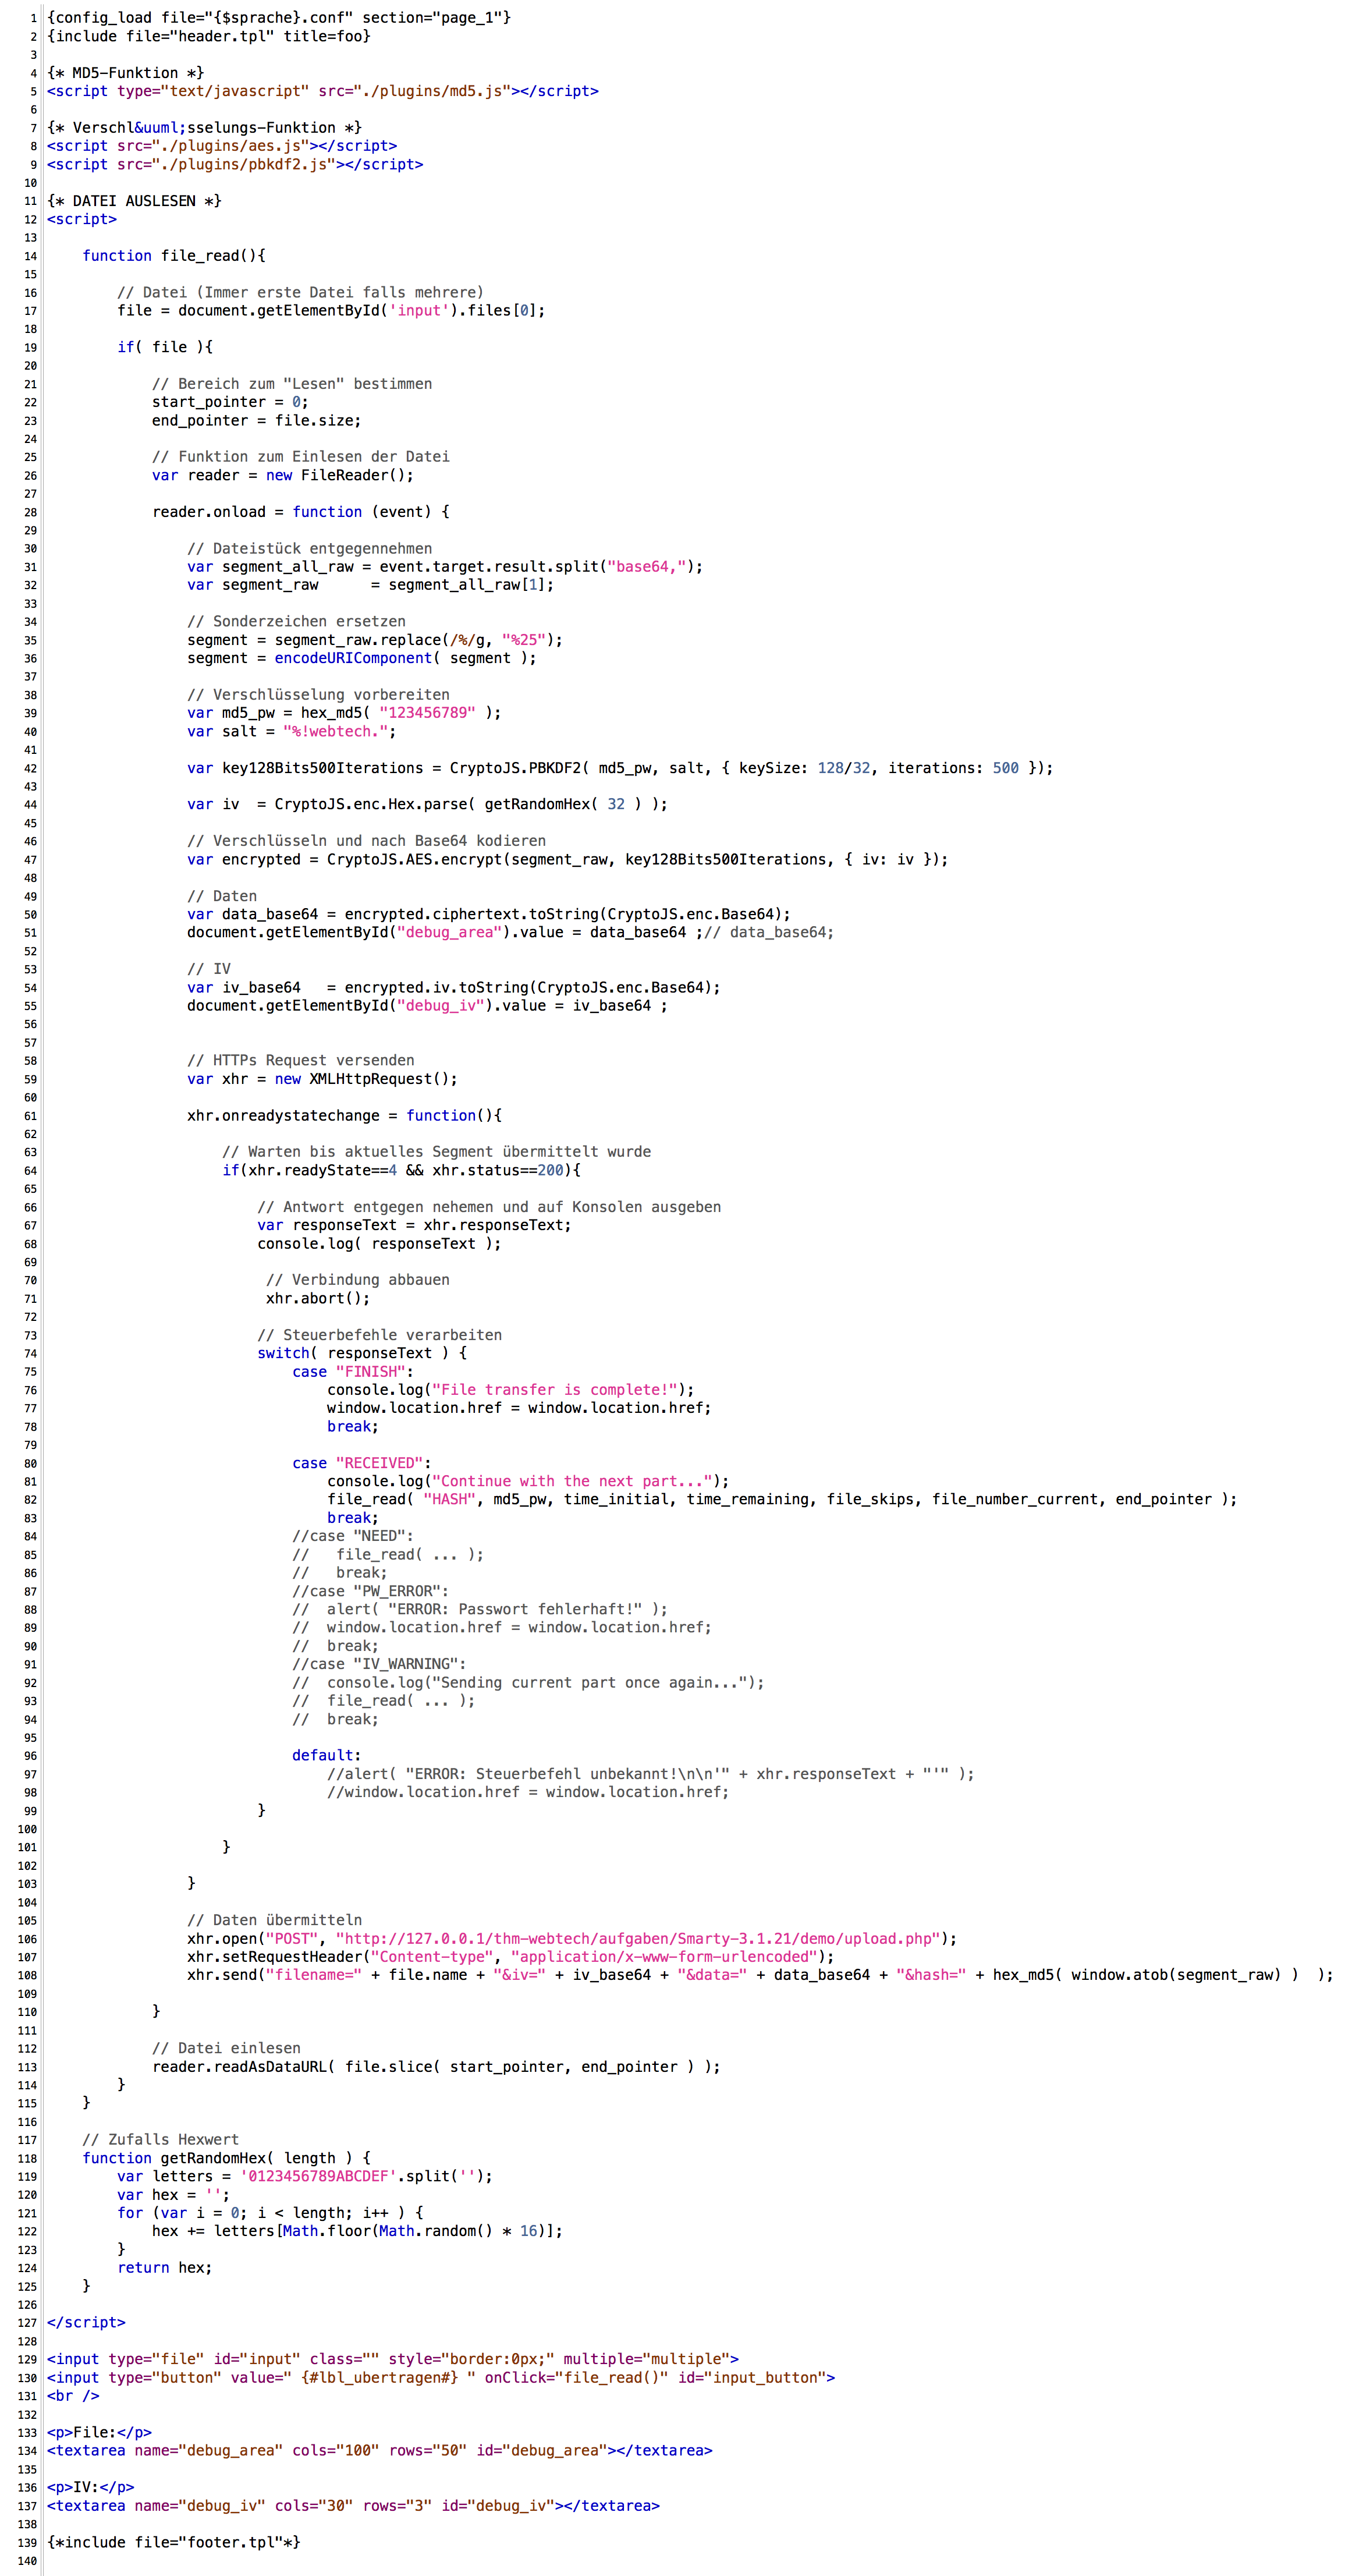Click the 'var salt' line
The width and height of the screenshot is (1359, 2576).
pyautogui.click(x=292, y=731)
